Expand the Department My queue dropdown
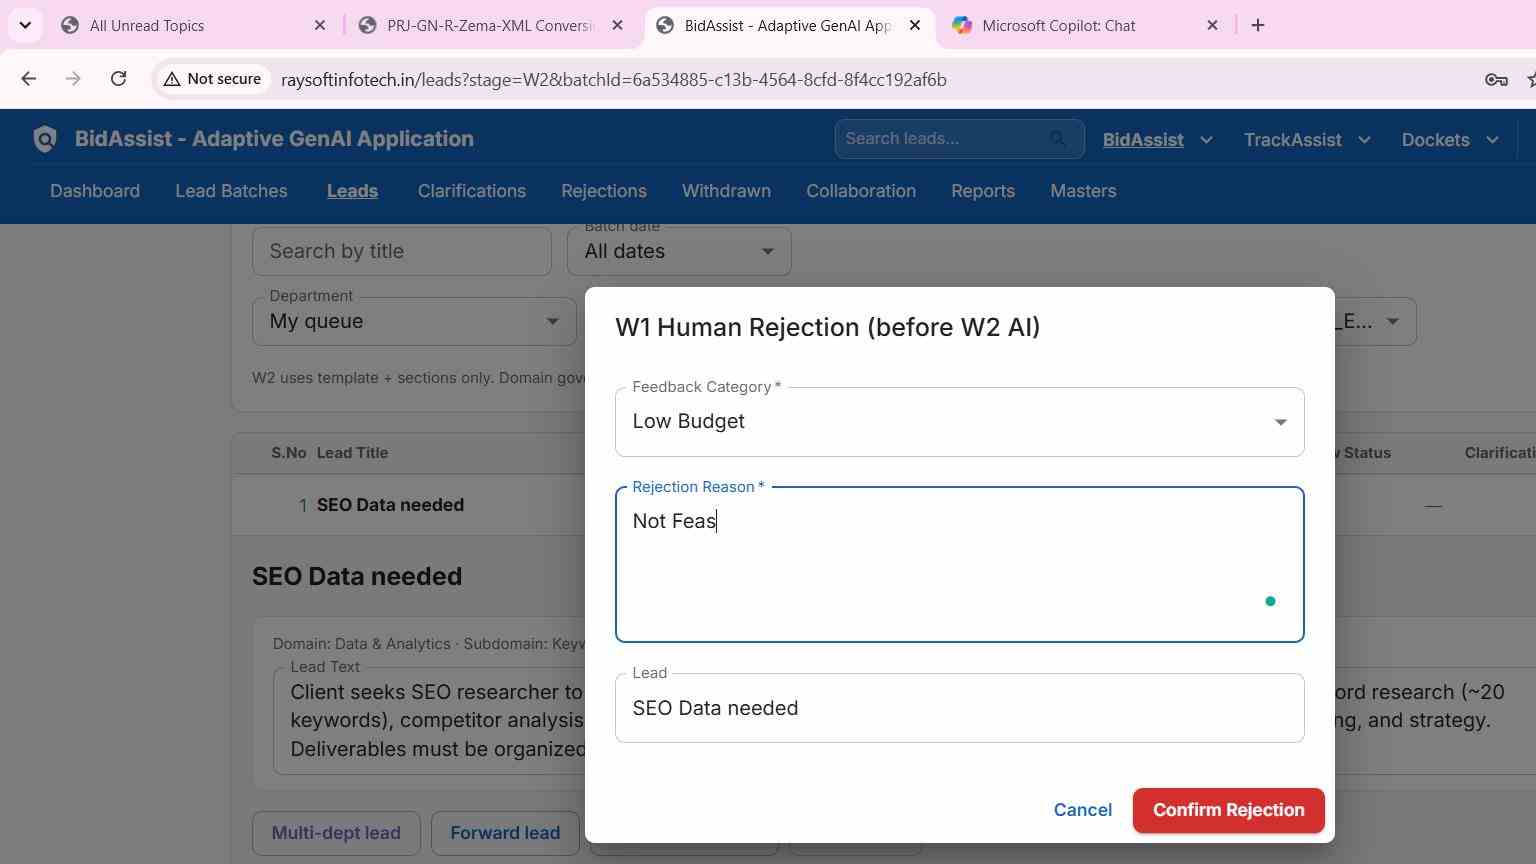1536x864 pixels. (x=414, y=321)
